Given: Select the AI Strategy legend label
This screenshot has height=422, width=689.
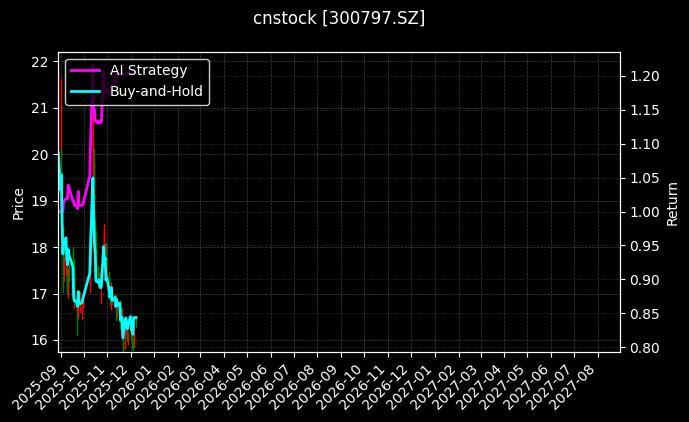Looking at the screenshot, I should (148, 70).
